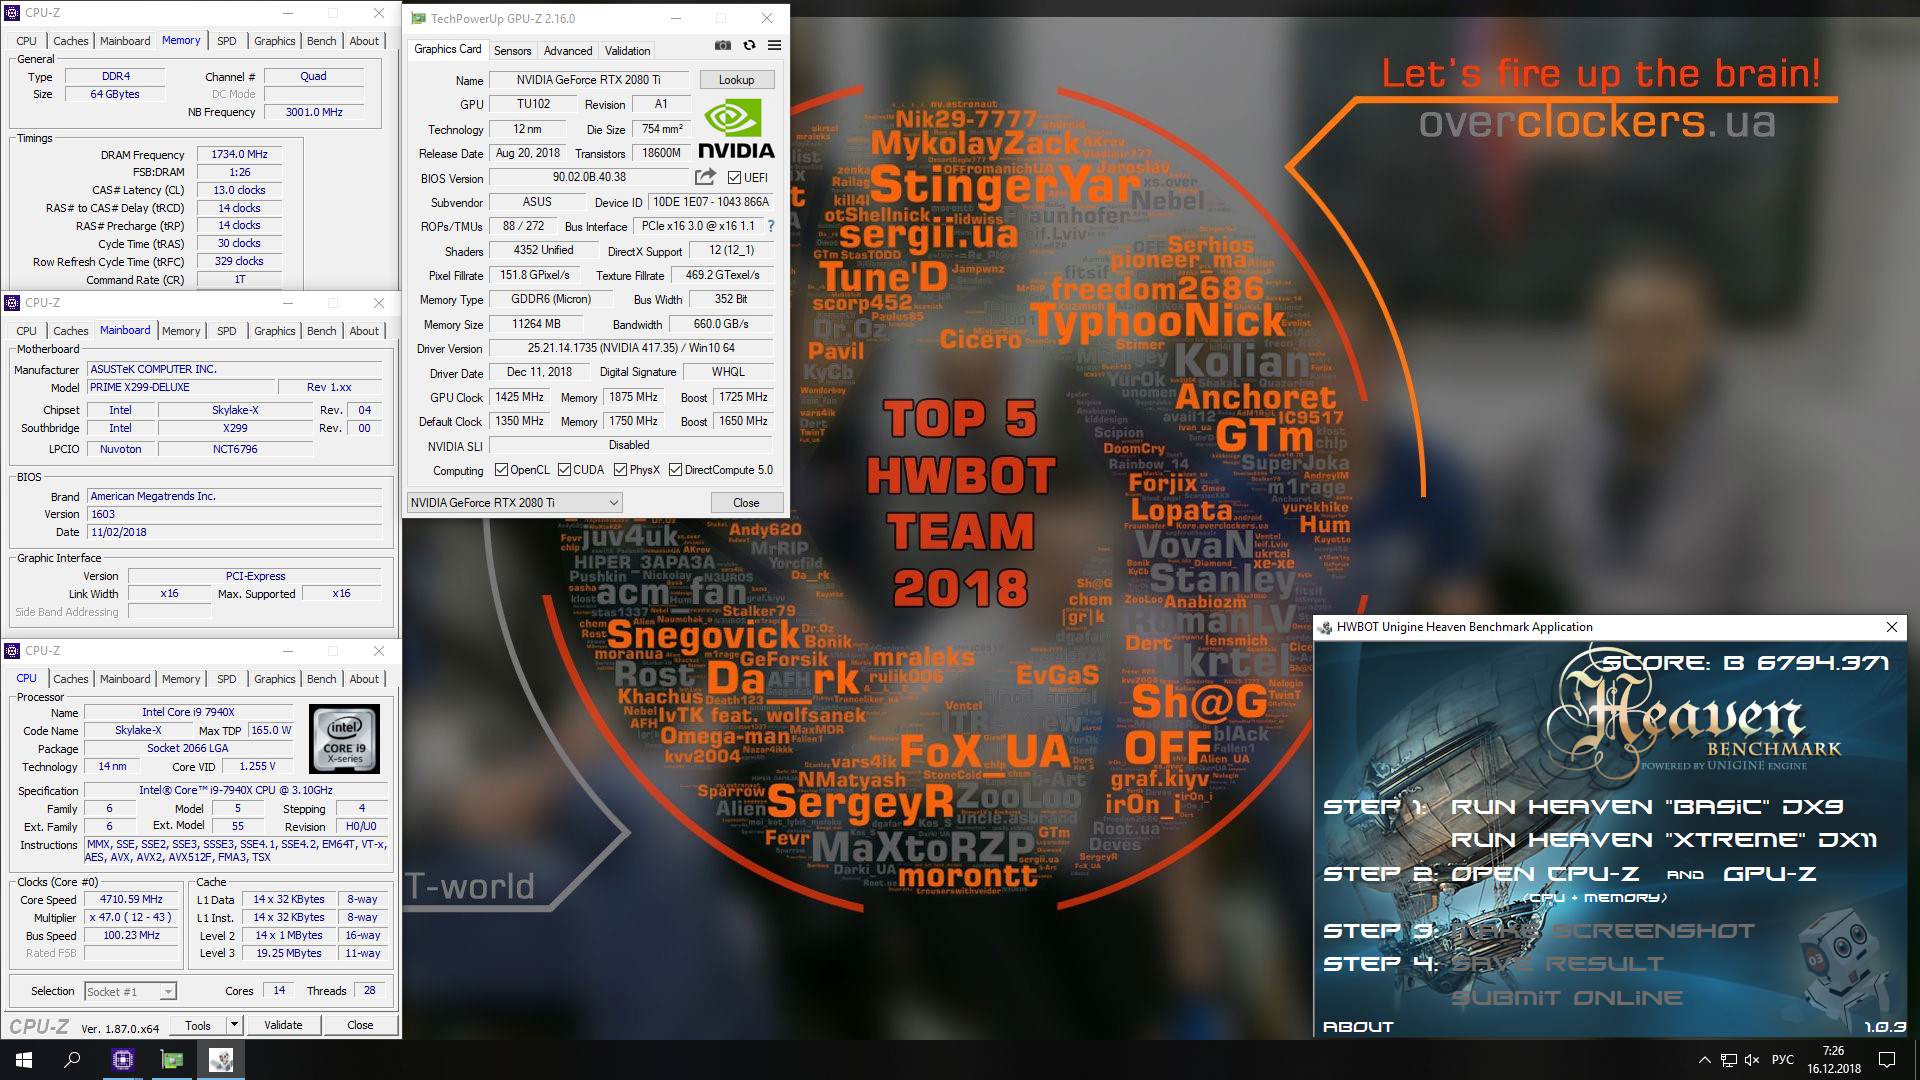Image resolution: width=1920 pixels, height=1080 pixels.
Task: Open GPU-Z hamburger menu
Action: (x=774, y=45)
